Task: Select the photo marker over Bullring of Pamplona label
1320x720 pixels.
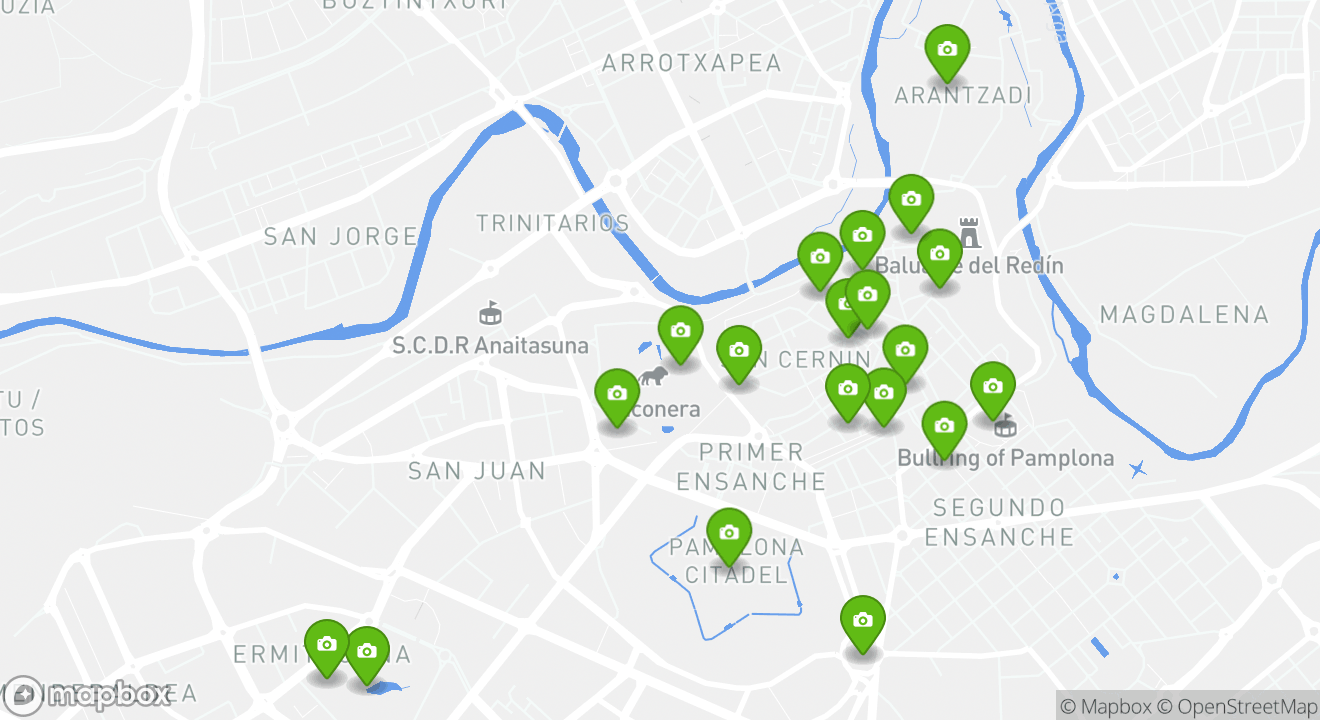Action: coord(944,430)
